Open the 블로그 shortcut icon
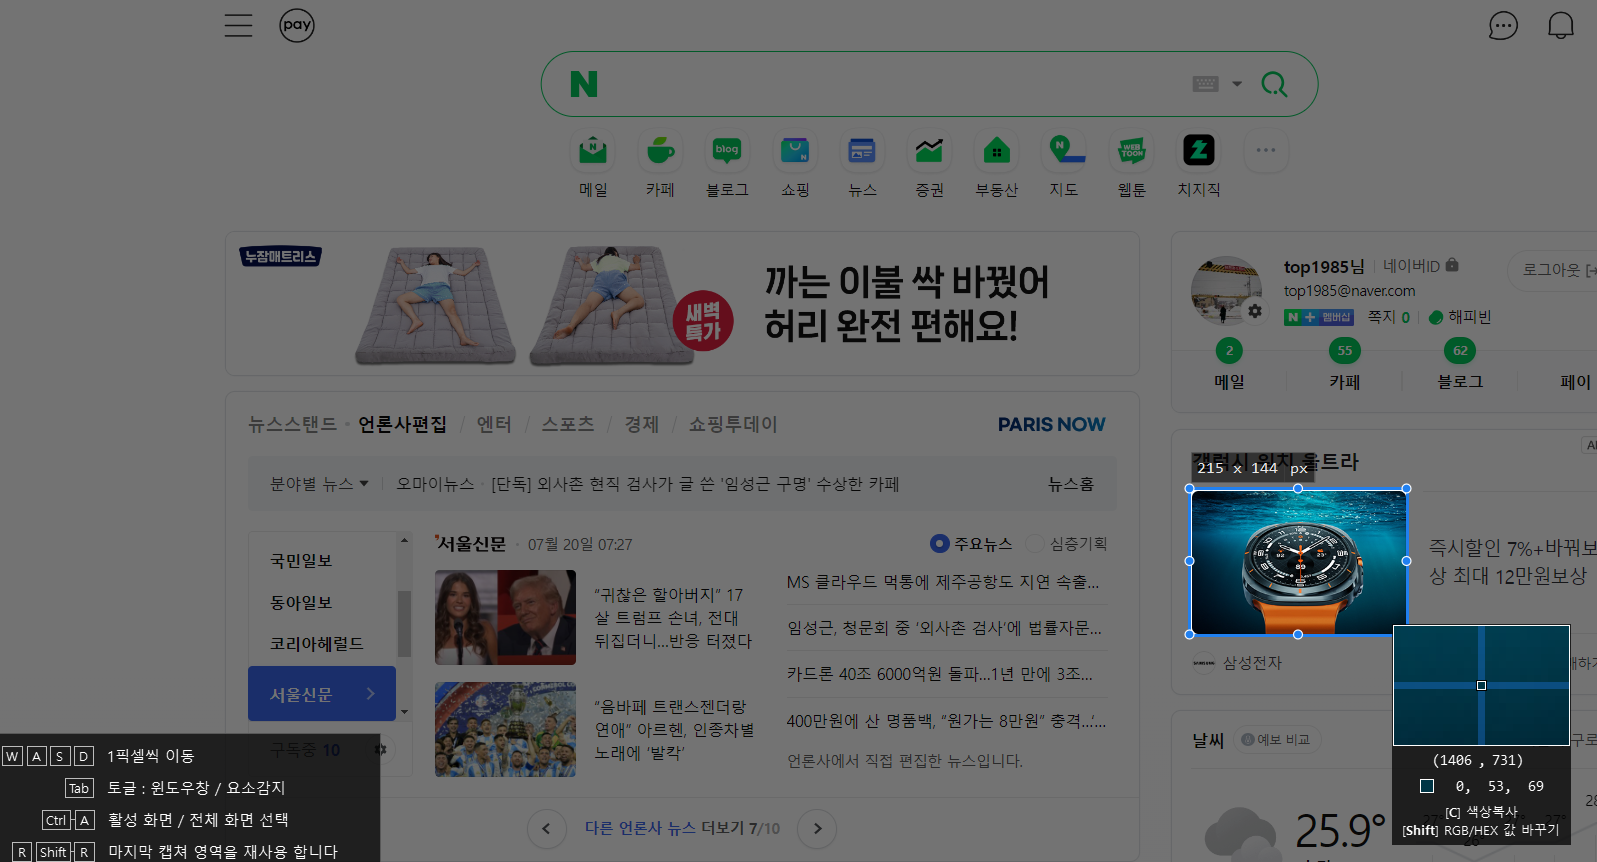 tap(727, 151)
